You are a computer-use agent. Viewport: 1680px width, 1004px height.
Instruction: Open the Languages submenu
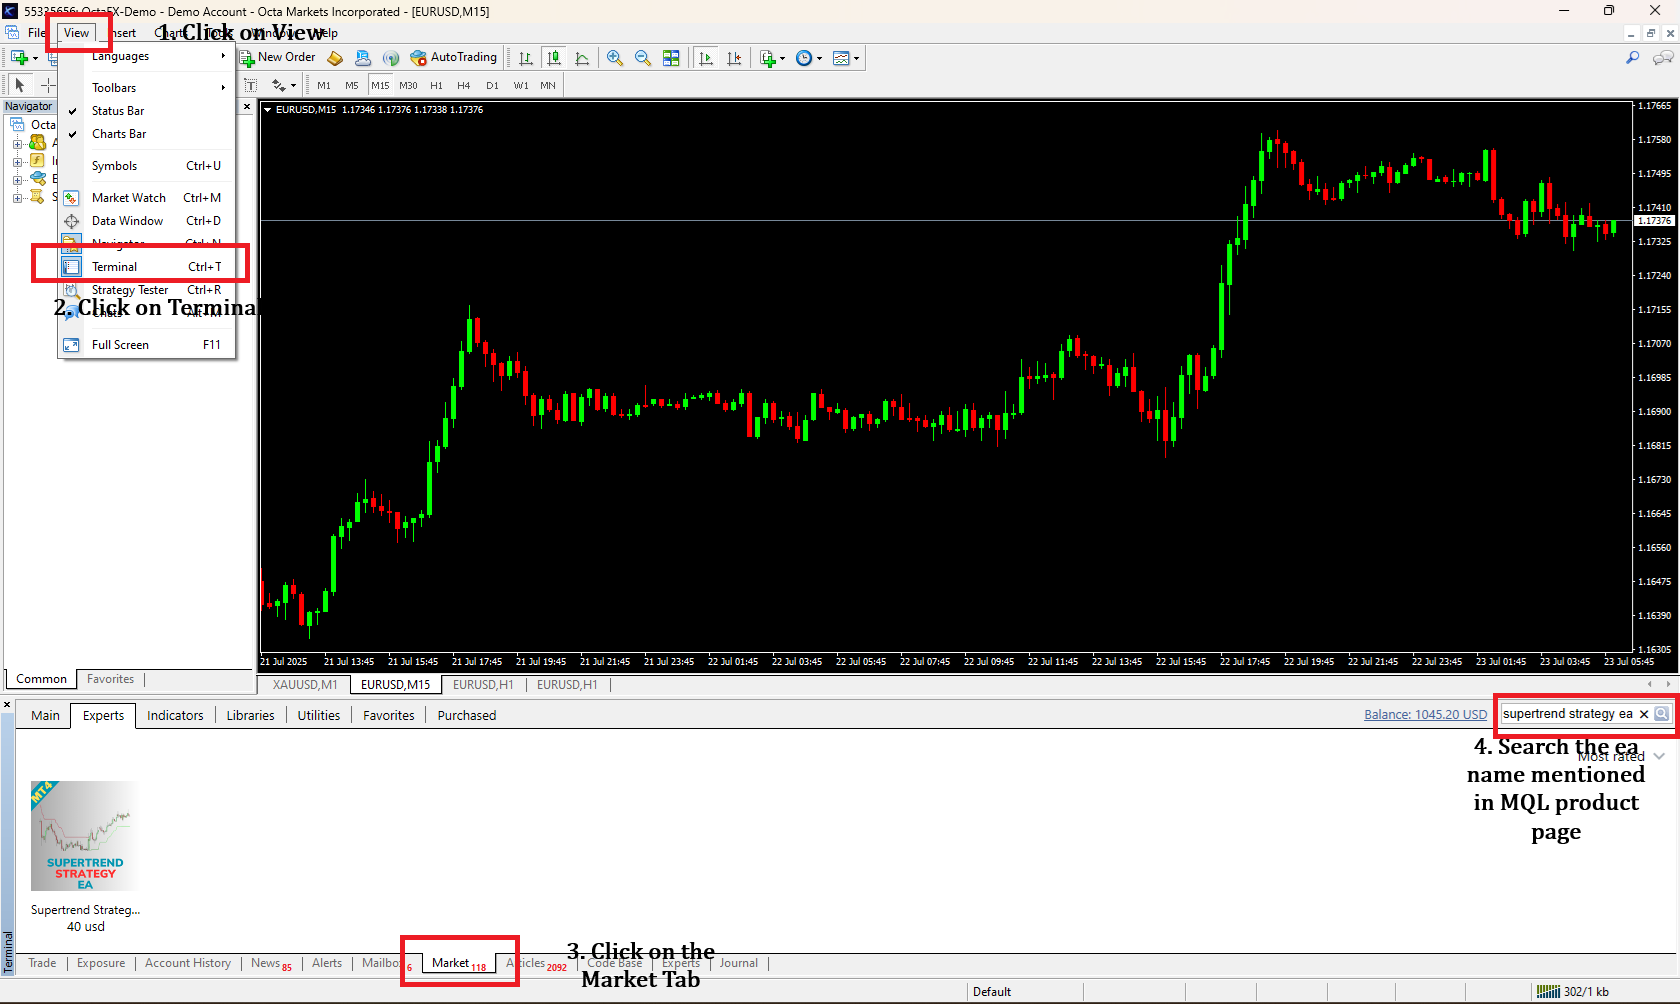pos(147,57)
